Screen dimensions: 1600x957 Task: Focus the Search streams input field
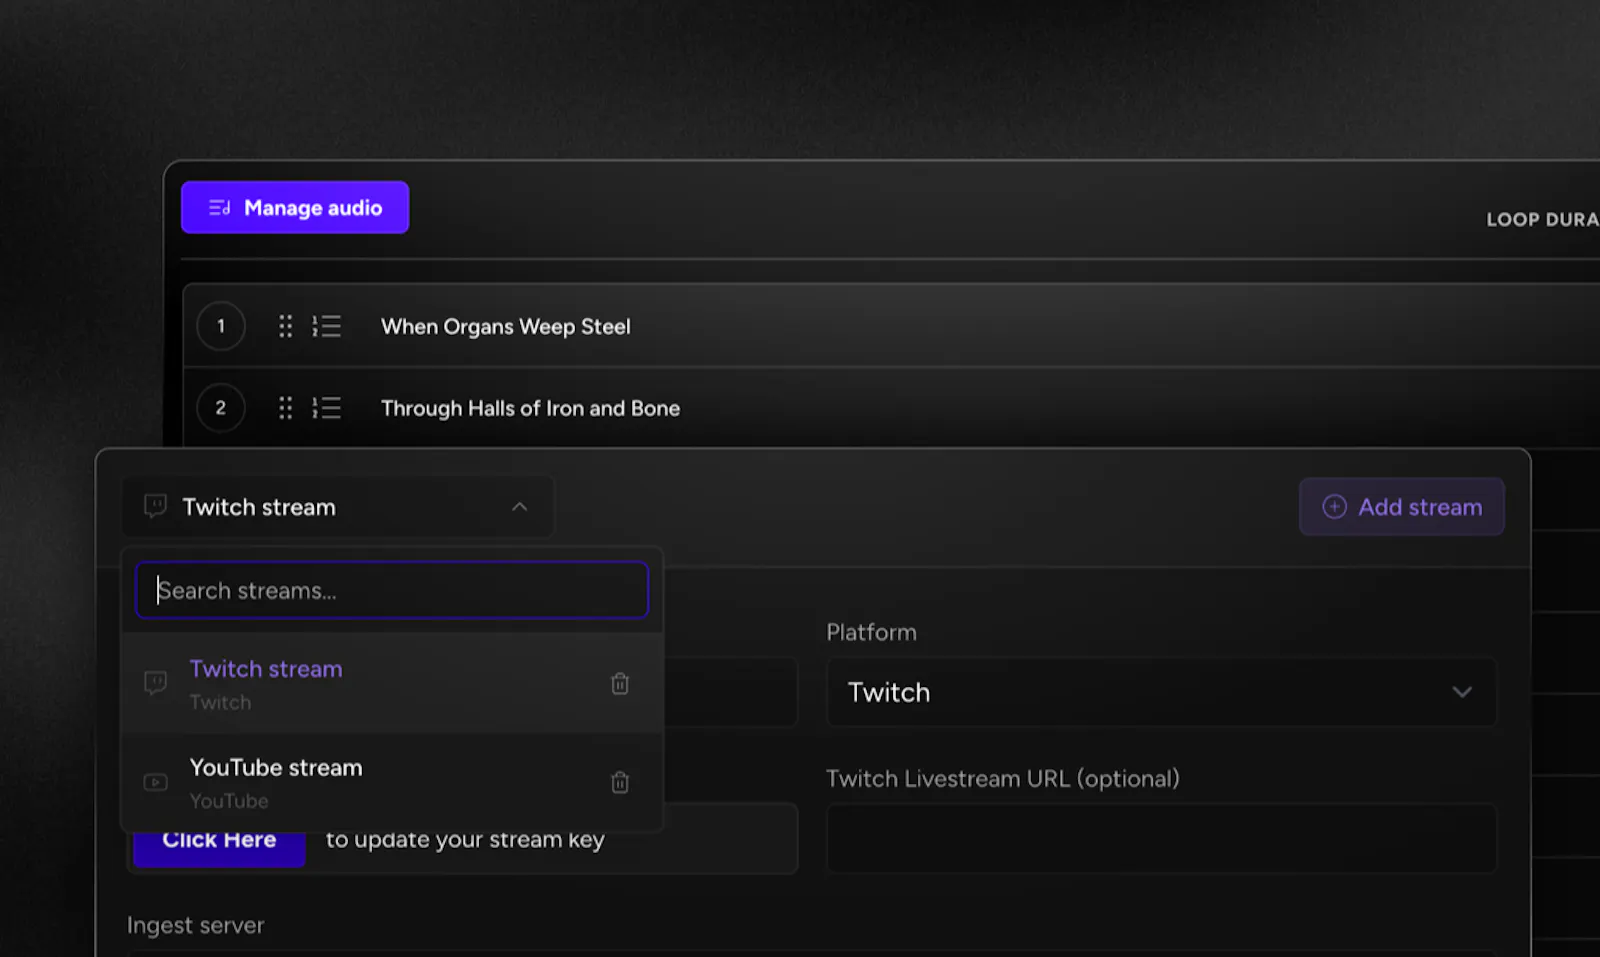[392, 590]
